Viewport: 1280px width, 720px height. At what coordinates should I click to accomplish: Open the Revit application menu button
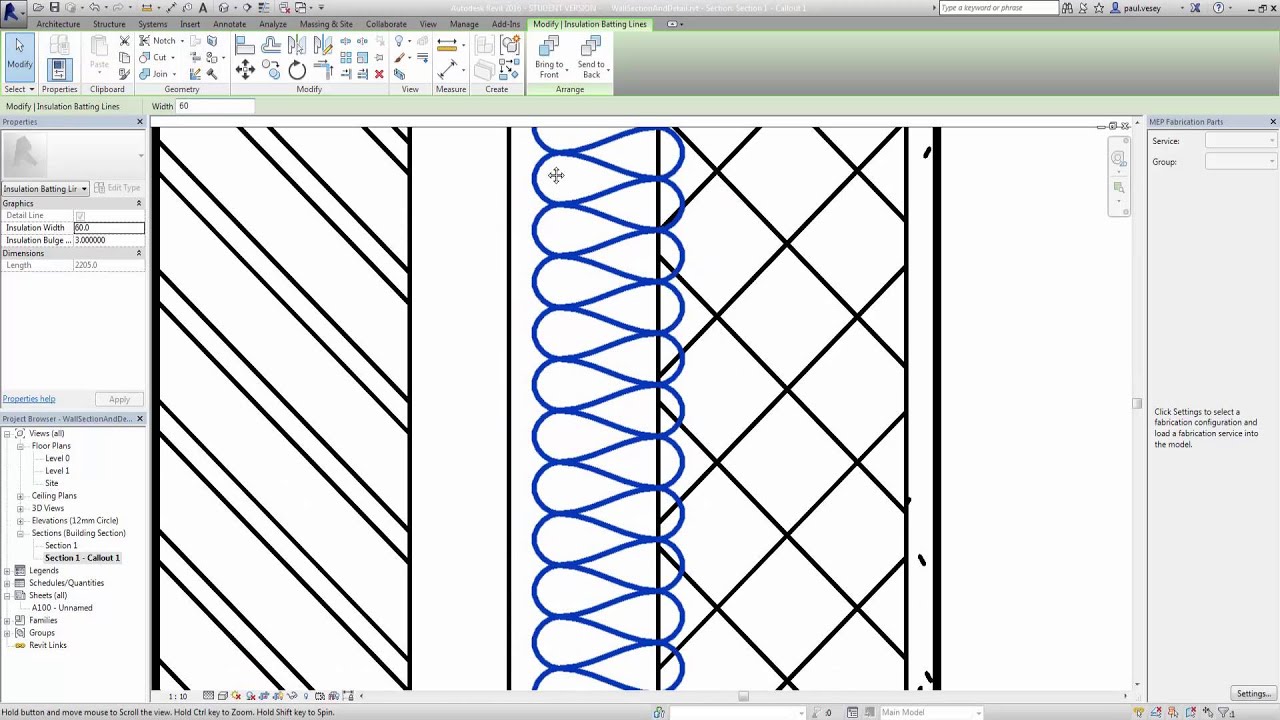tap(13, 12)
